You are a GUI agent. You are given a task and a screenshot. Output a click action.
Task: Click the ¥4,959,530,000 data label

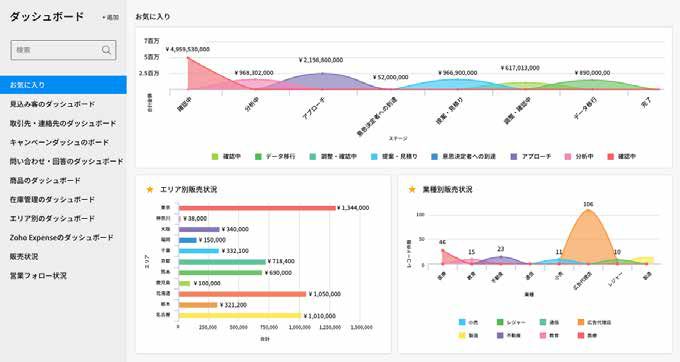coord(188,49)
